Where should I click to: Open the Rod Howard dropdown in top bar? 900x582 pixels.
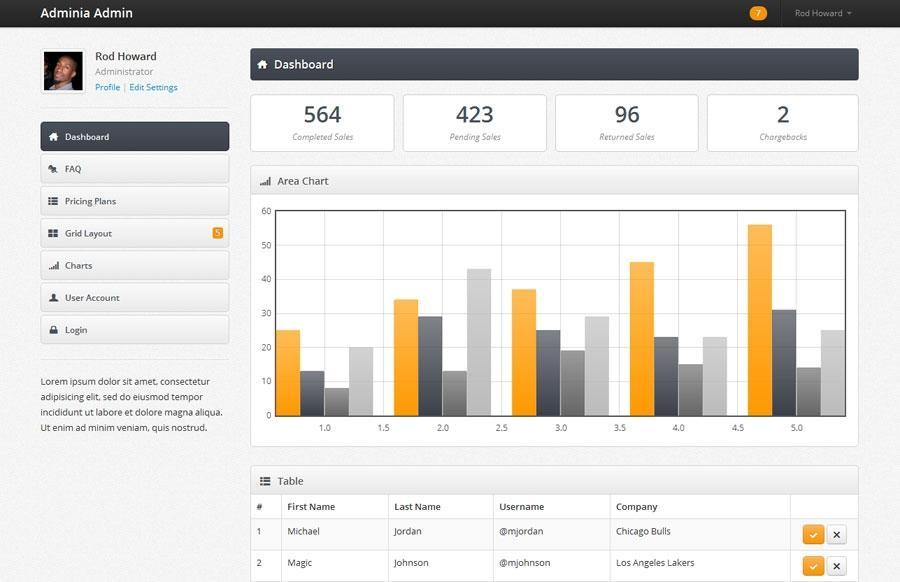pos(823,13)
